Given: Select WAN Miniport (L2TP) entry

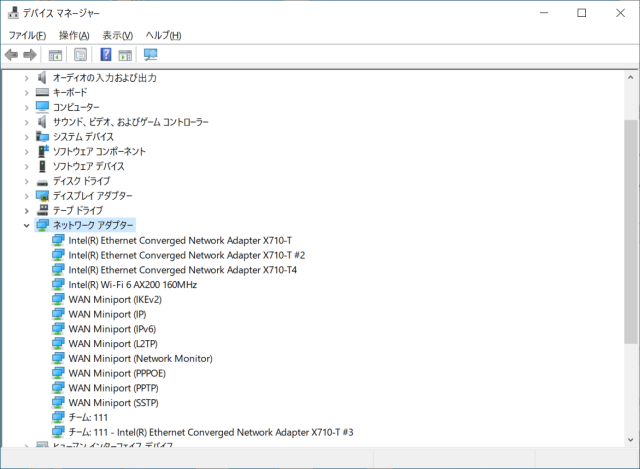Looking at the screenshot, I should pyautogui.click(x=113, y=344).
